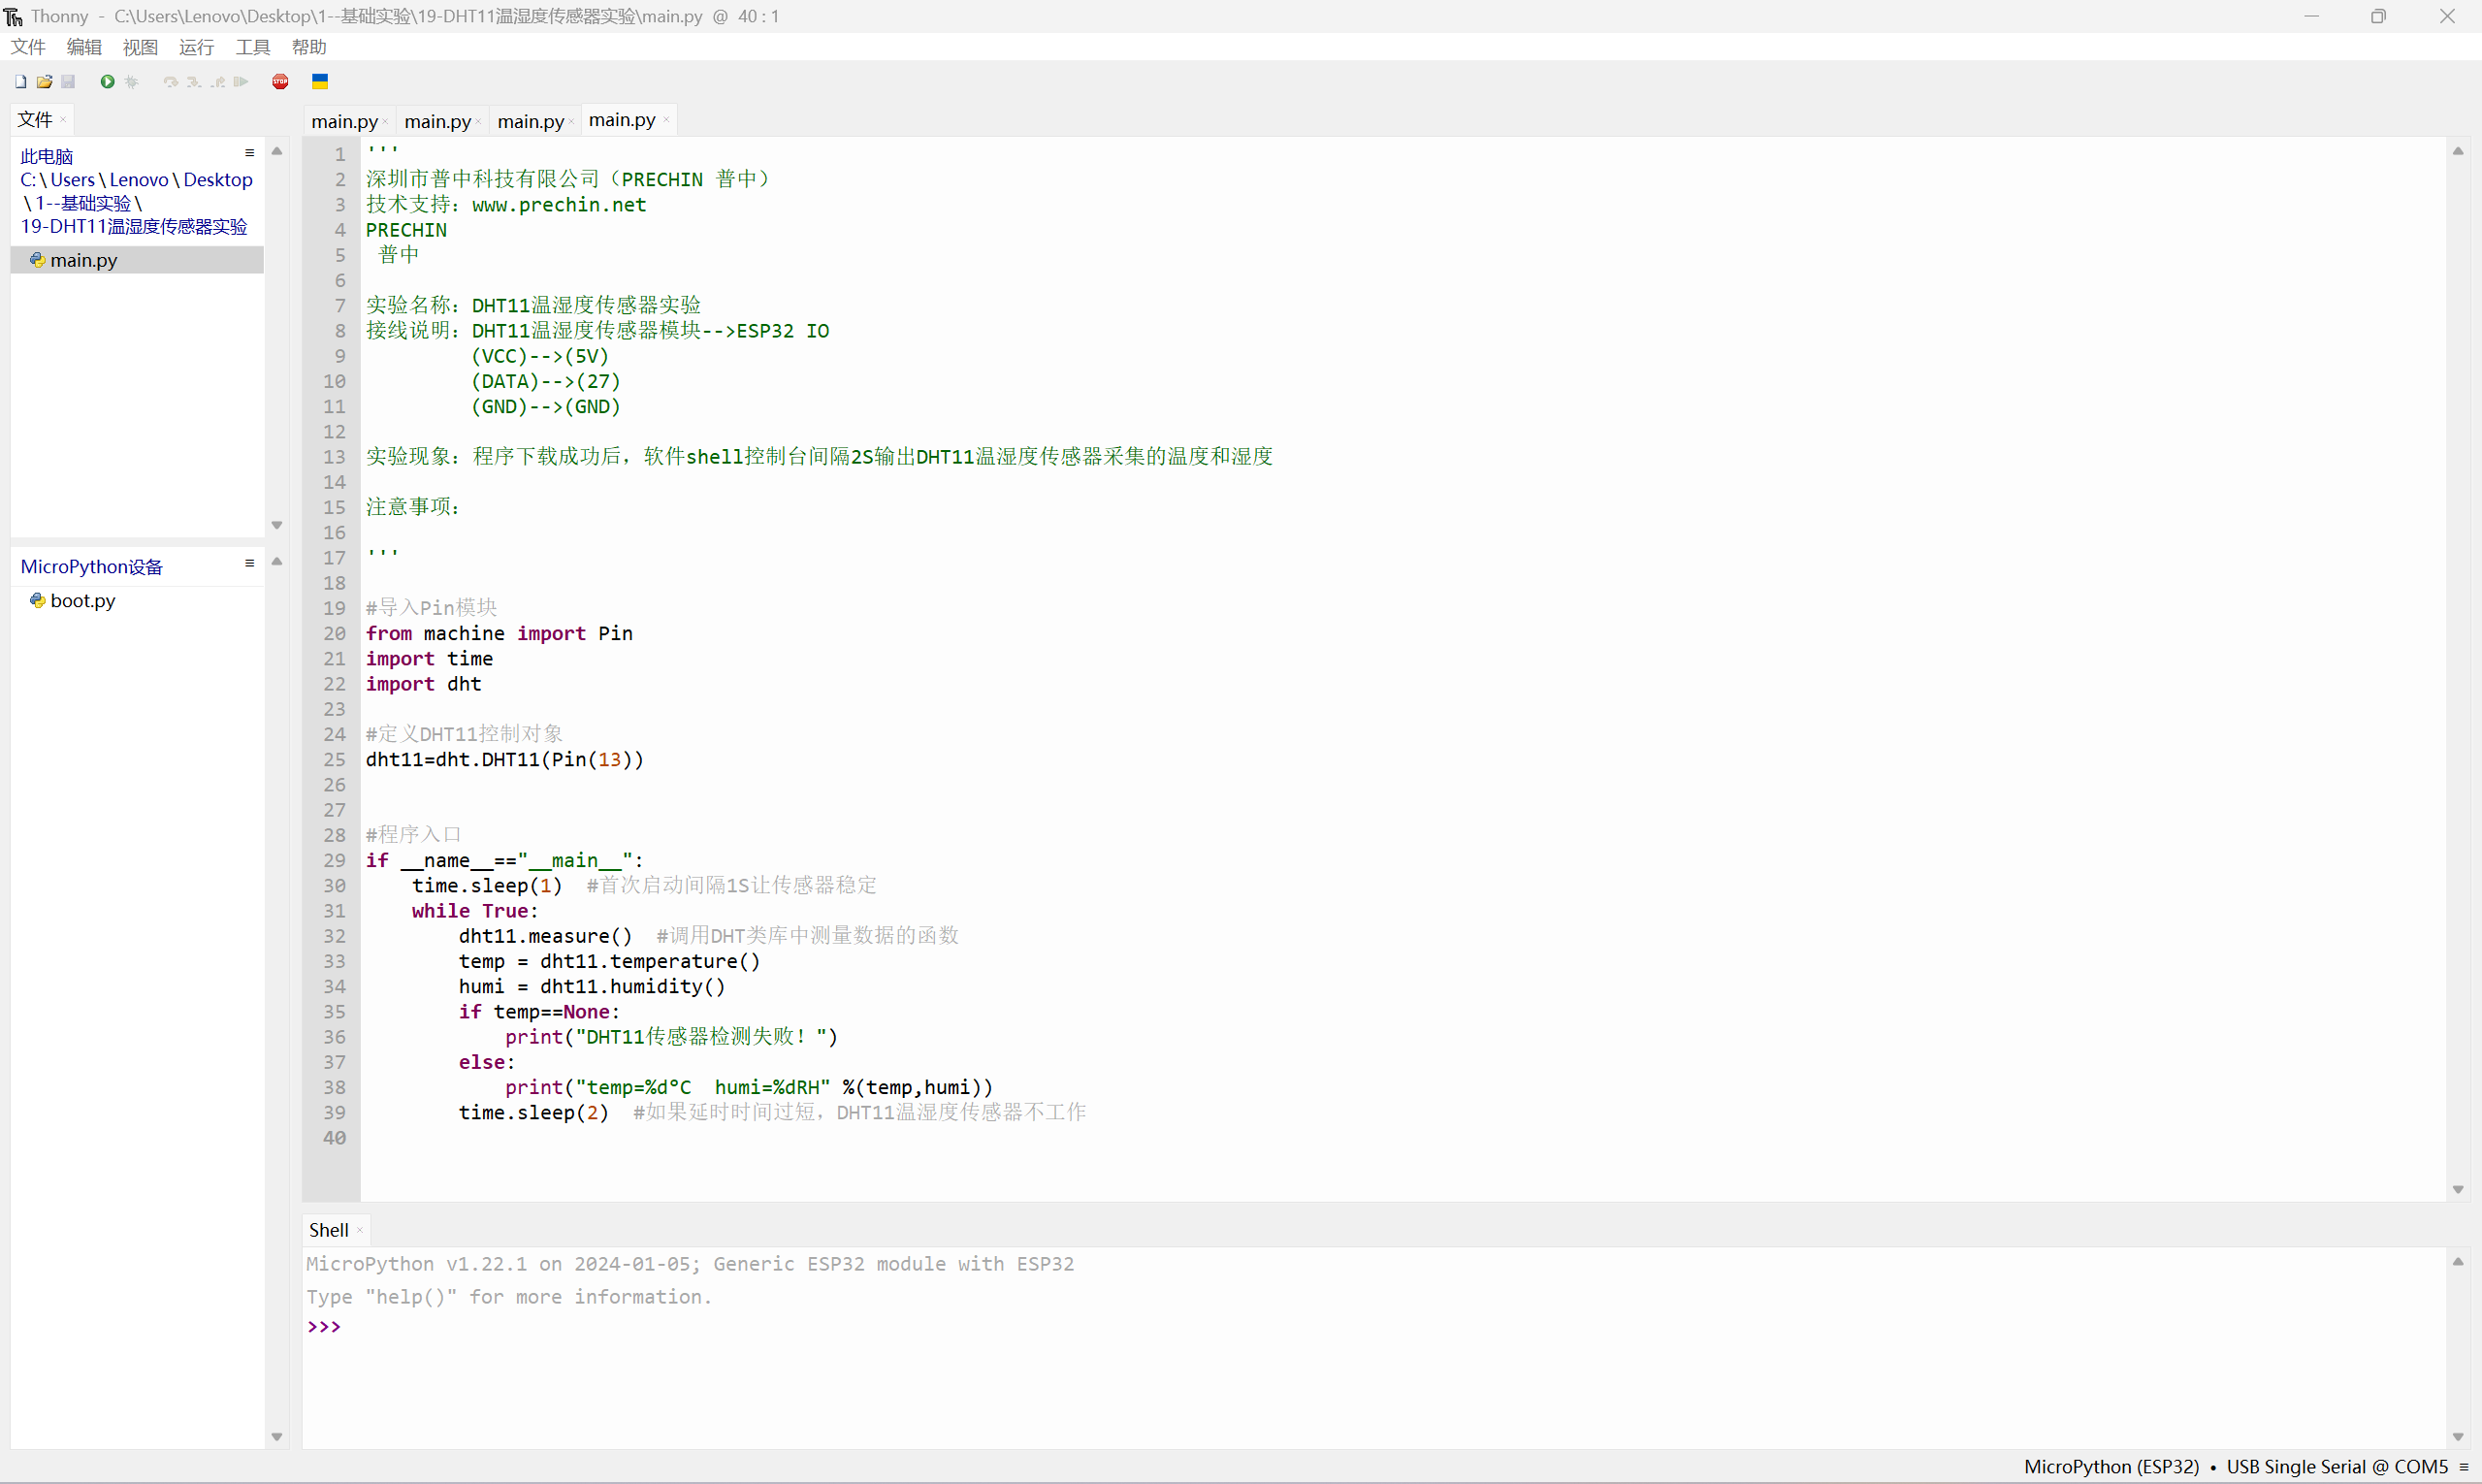
Task: Open the local files panel hamburger menu
Action: tap(250, 153)
